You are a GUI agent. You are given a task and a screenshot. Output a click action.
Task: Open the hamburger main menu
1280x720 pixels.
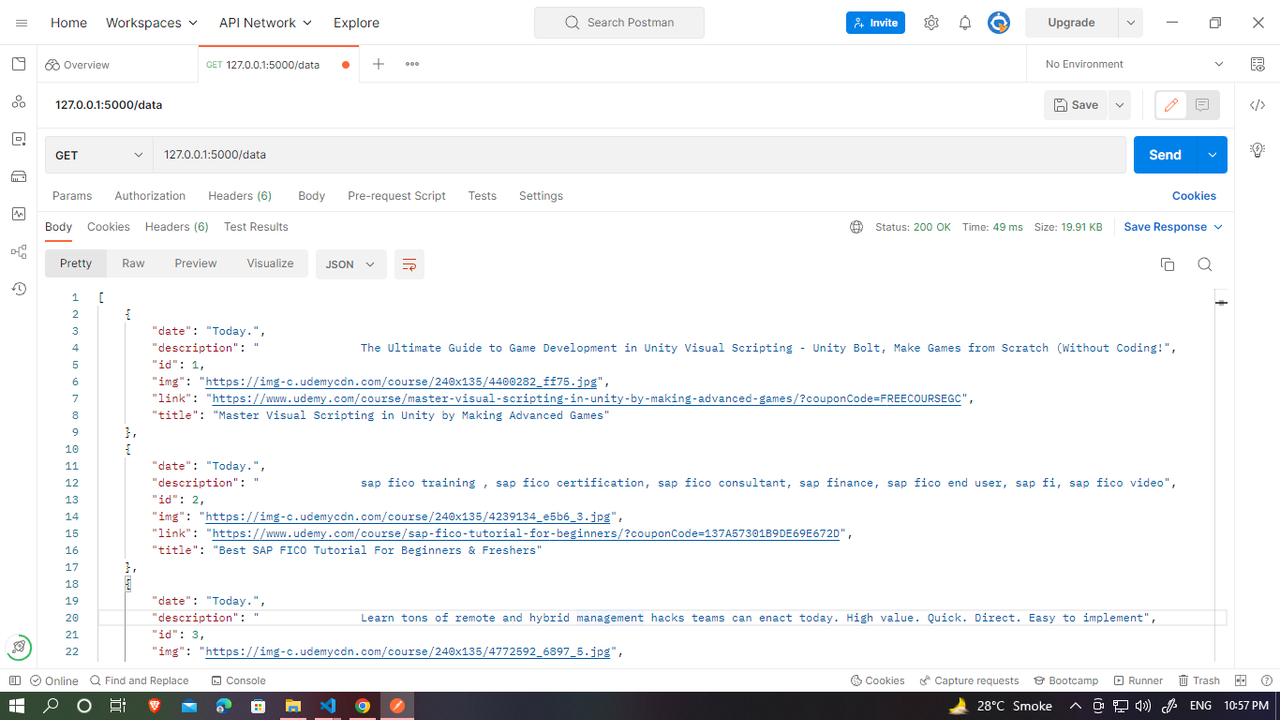coord(22,22)
